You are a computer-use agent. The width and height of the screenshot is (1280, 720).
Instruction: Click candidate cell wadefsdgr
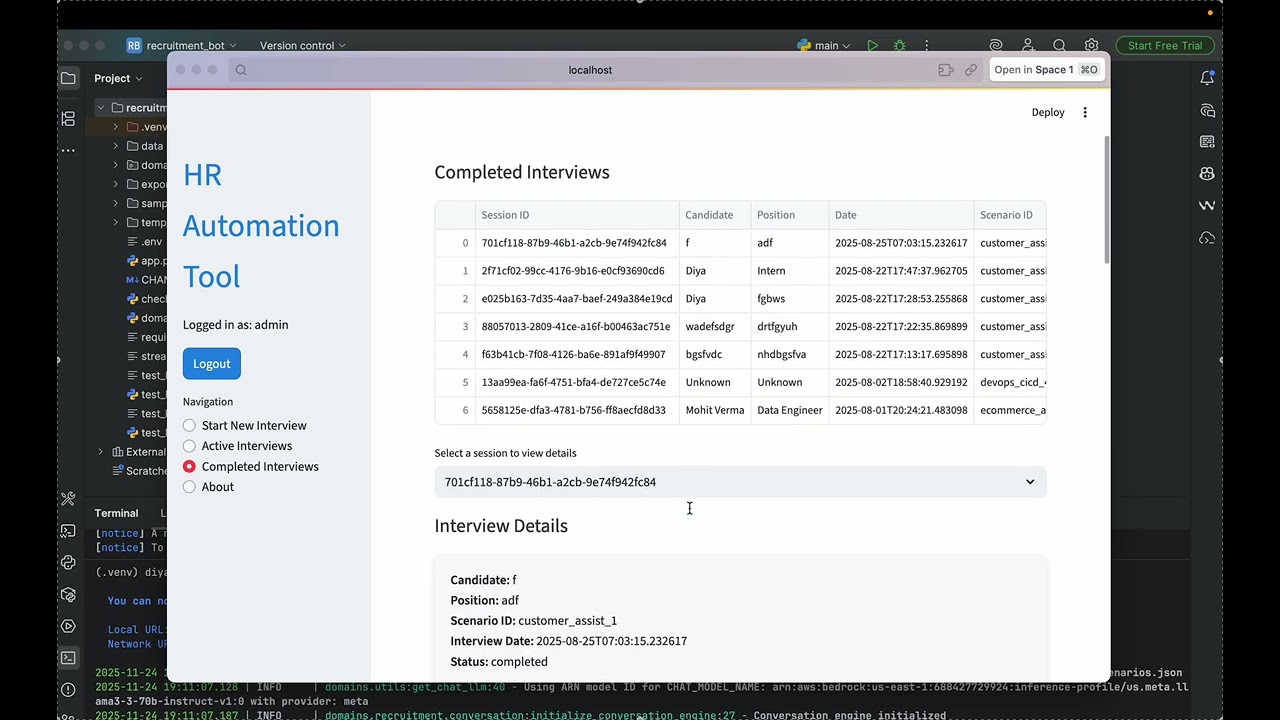715,327
